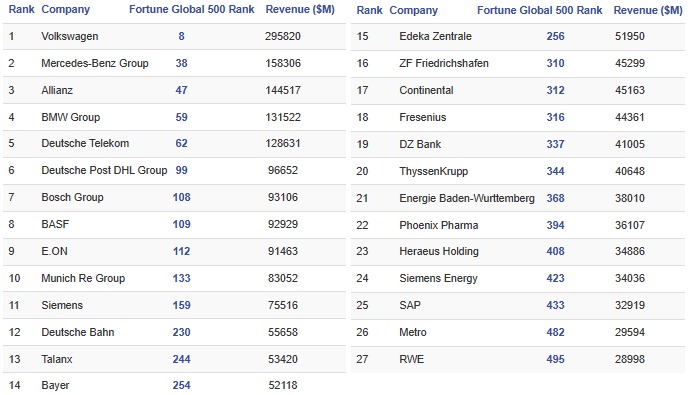
Task: Select Fortune Global 500 rank 38 link
Action: [x=181, y=63]
